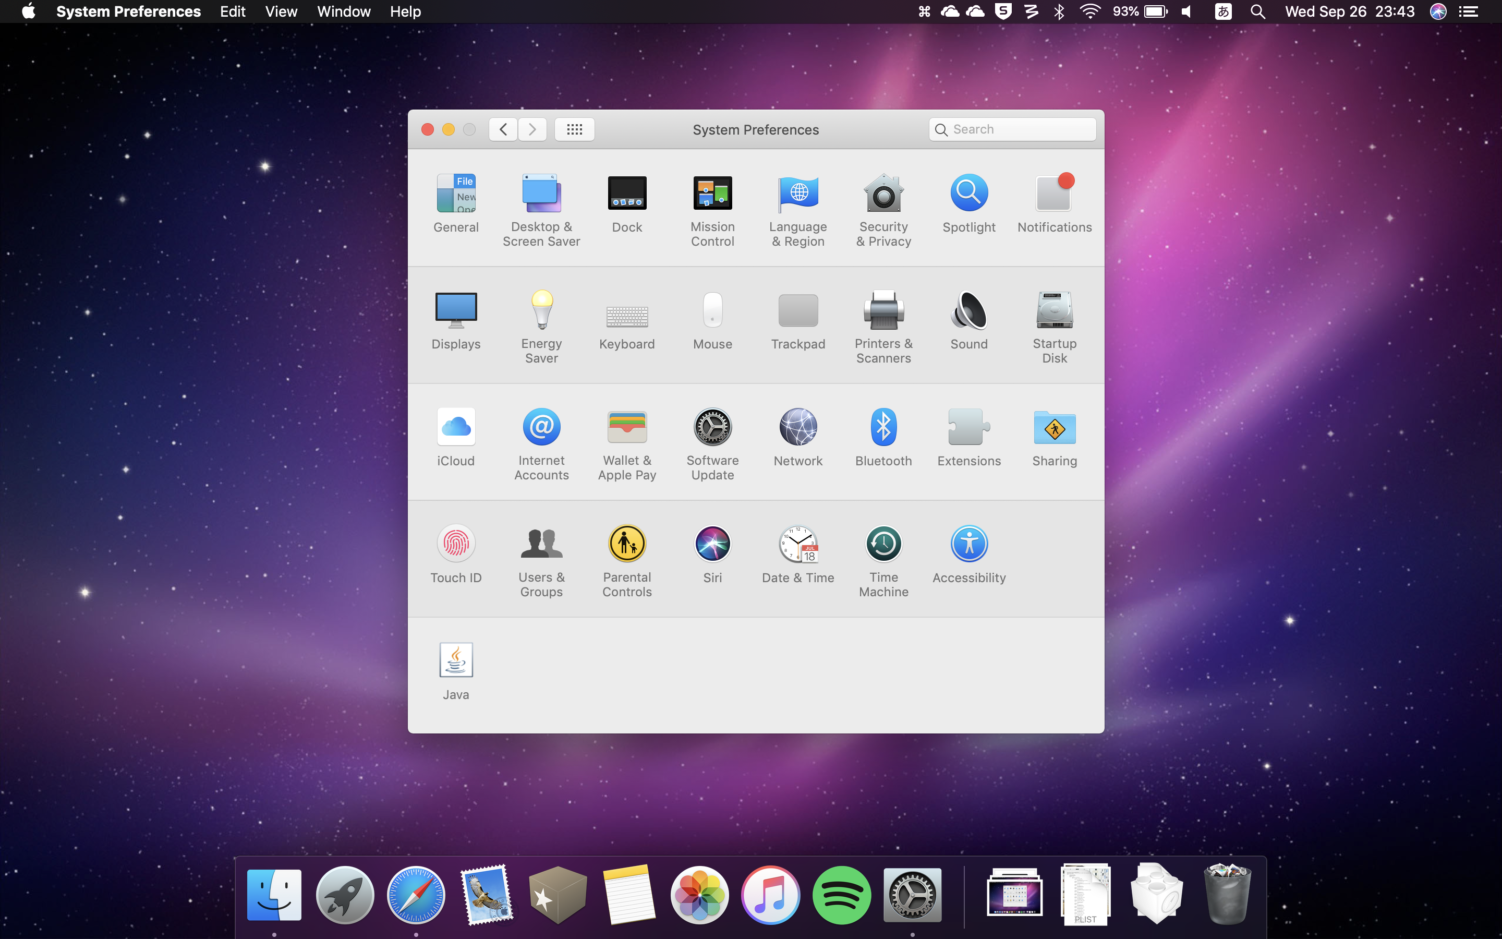The image size is (1502, 939).
Task: Open the Displays pane
Action: click(456, 321)
